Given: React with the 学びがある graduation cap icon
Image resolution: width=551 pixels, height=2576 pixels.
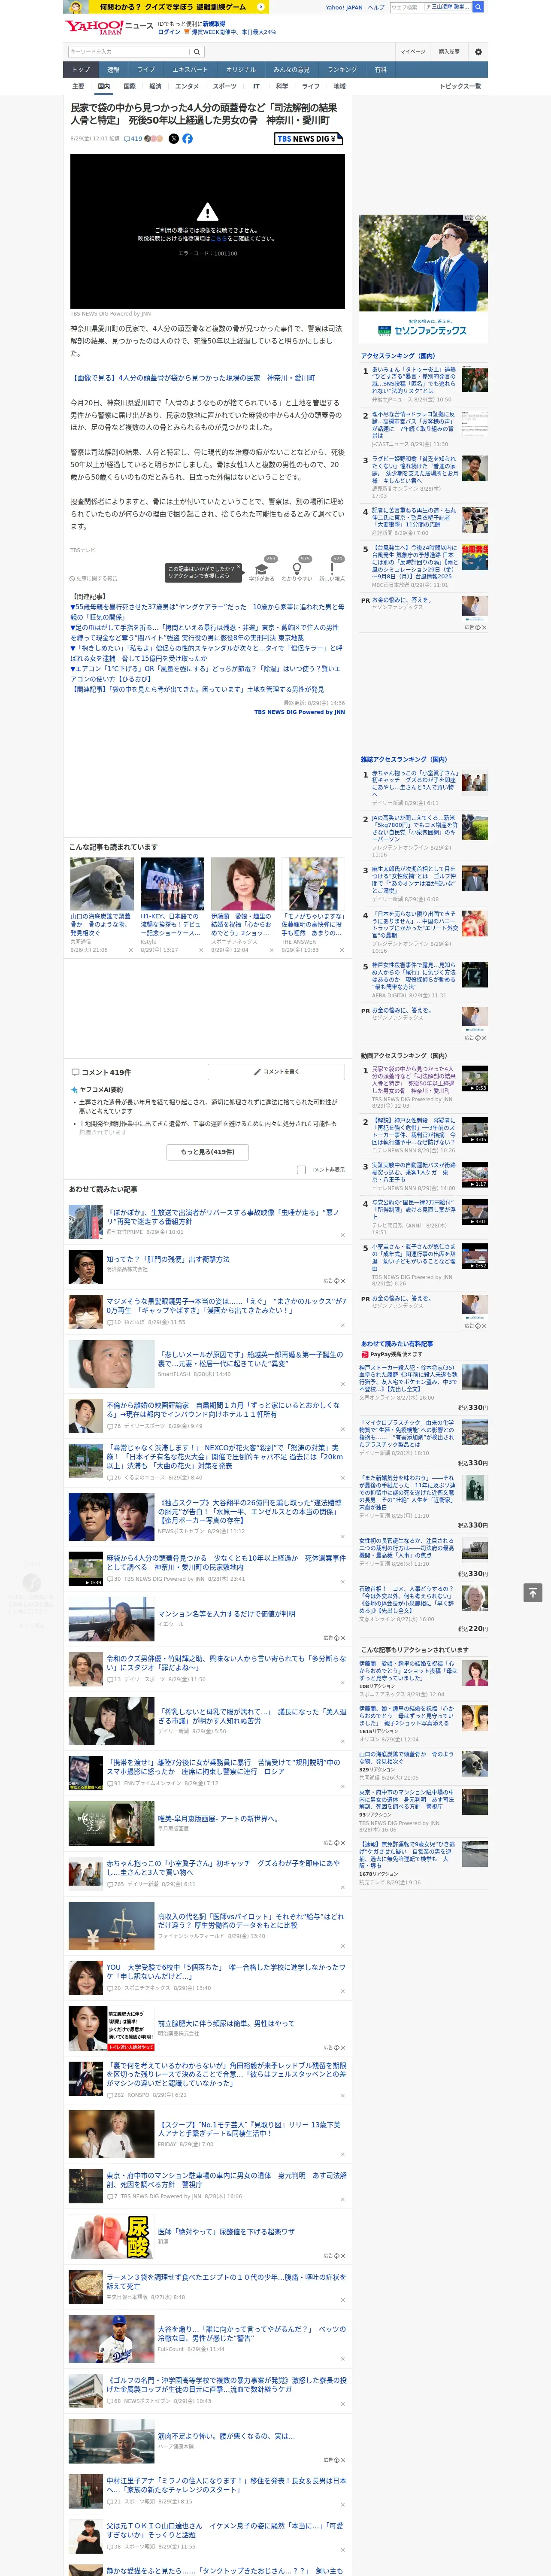Looking at the screenshot, I should tap(262, 568).
